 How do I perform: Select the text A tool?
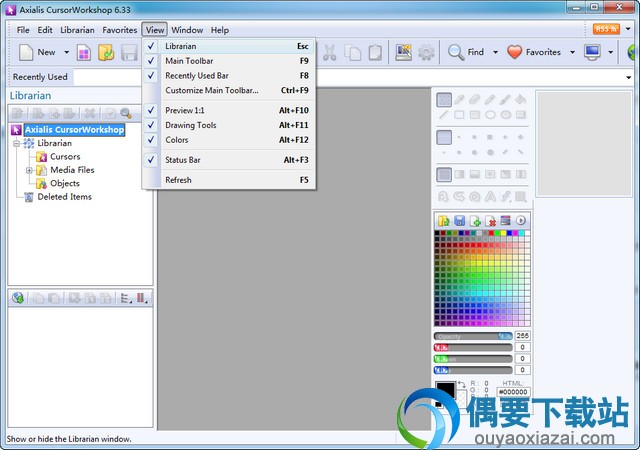point(490,197)
